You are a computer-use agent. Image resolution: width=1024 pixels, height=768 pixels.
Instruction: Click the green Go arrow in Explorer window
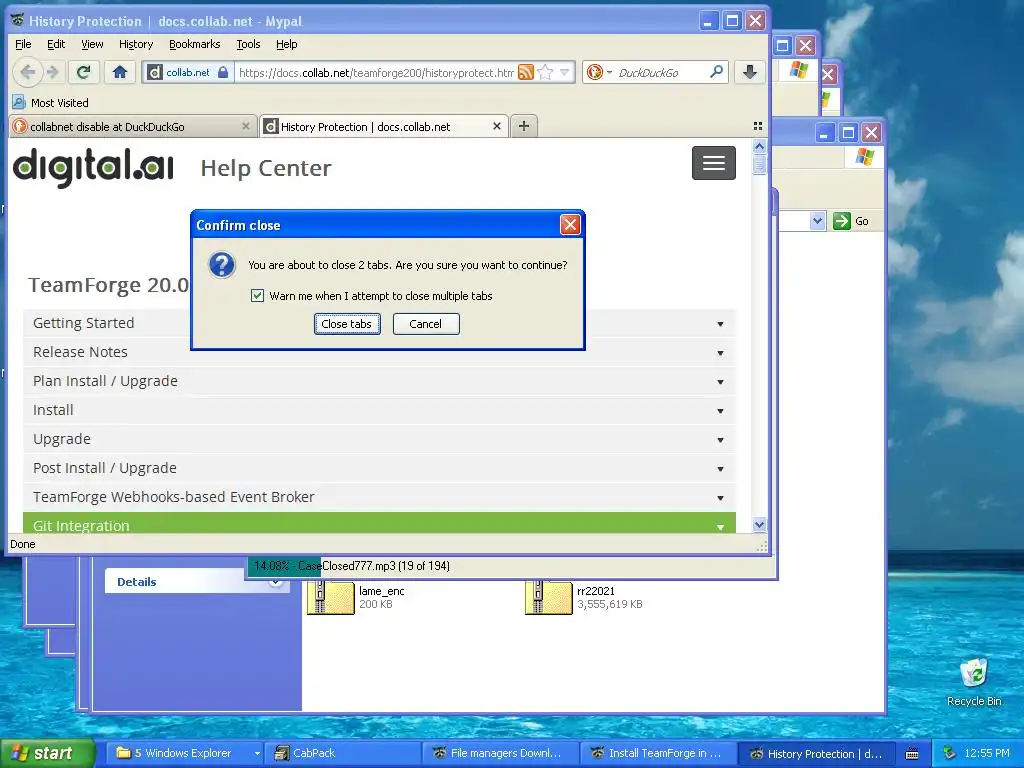(842, 221)
